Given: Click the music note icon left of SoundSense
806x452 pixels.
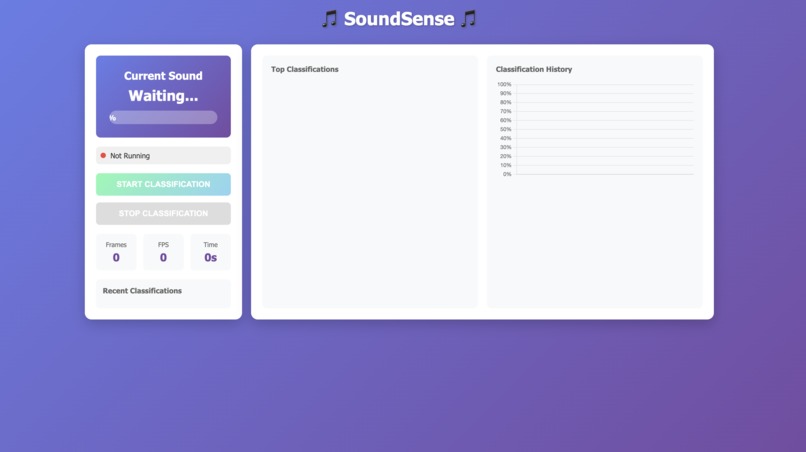Looking at the screenshot, I should tap(329, 19).
